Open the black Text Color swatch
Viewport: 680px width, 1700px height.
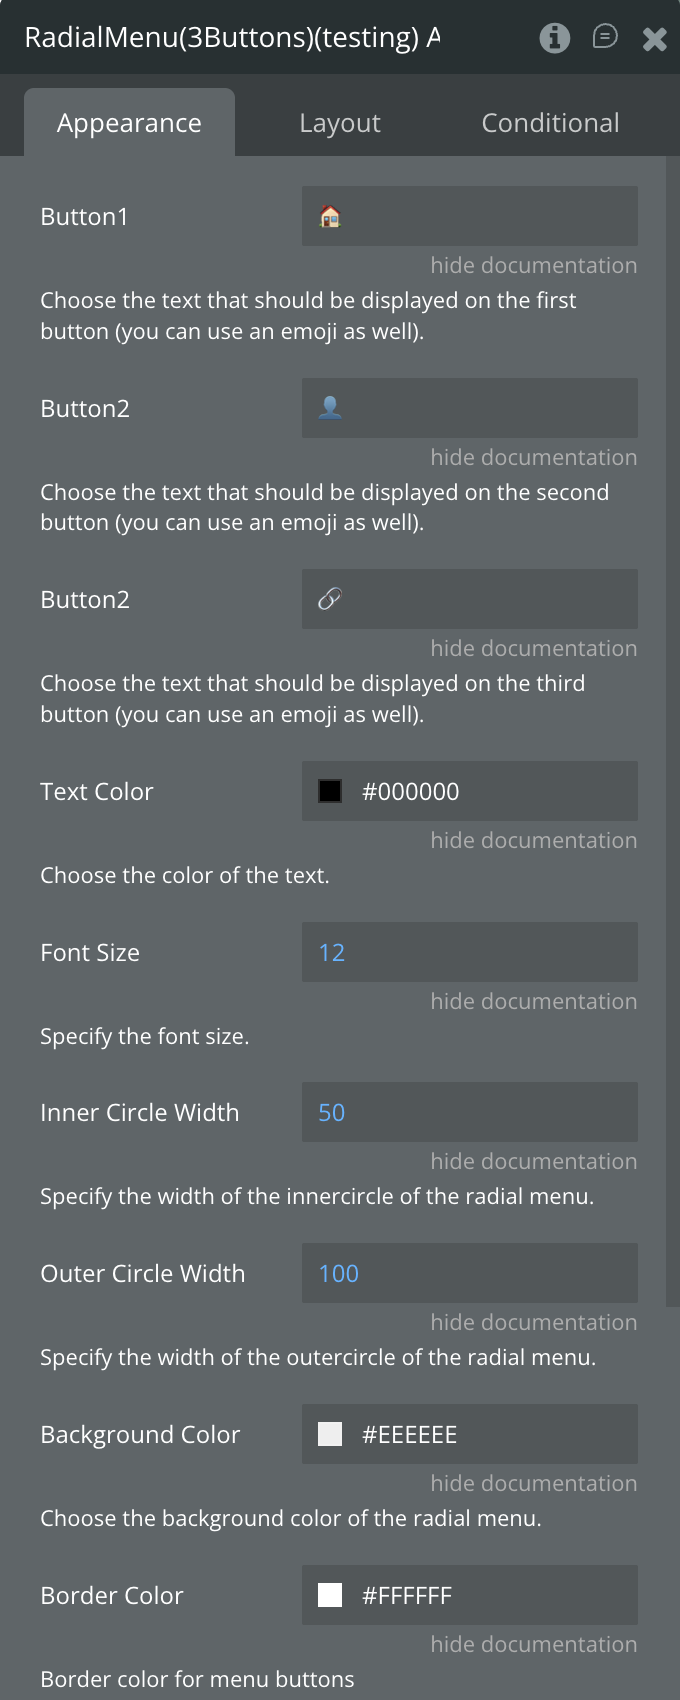coord(330,791)
